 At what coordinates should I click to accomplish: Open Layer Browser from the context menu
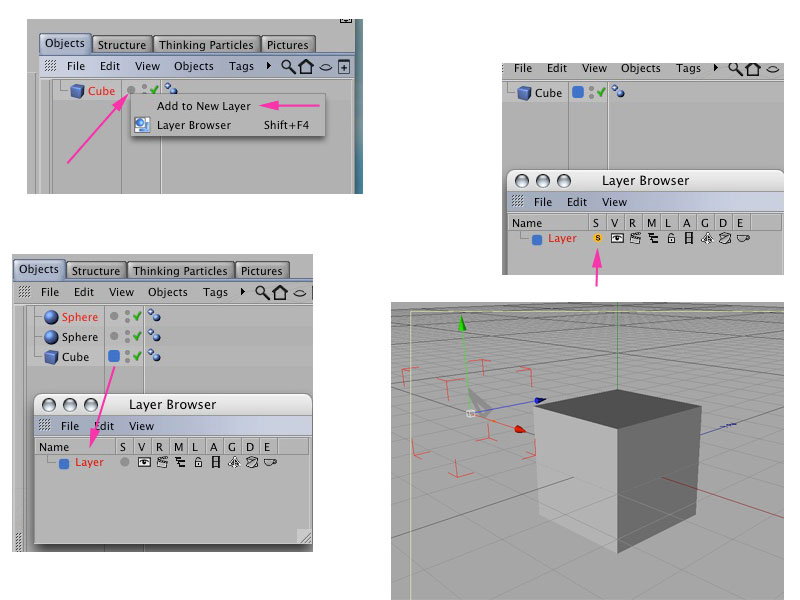tap(194, 125)
